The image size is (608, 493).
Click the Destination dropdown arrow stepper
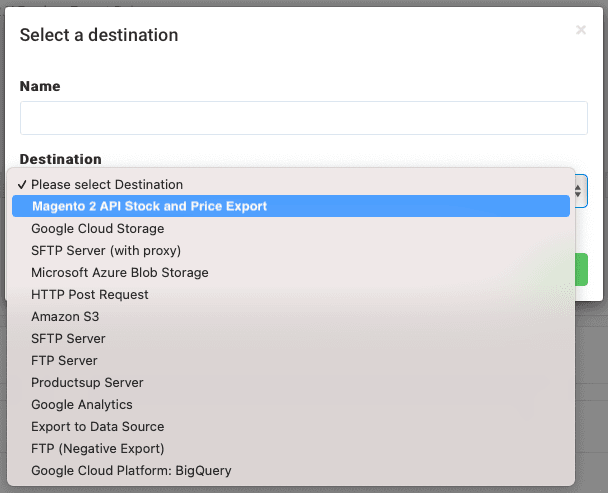[578, 188]
